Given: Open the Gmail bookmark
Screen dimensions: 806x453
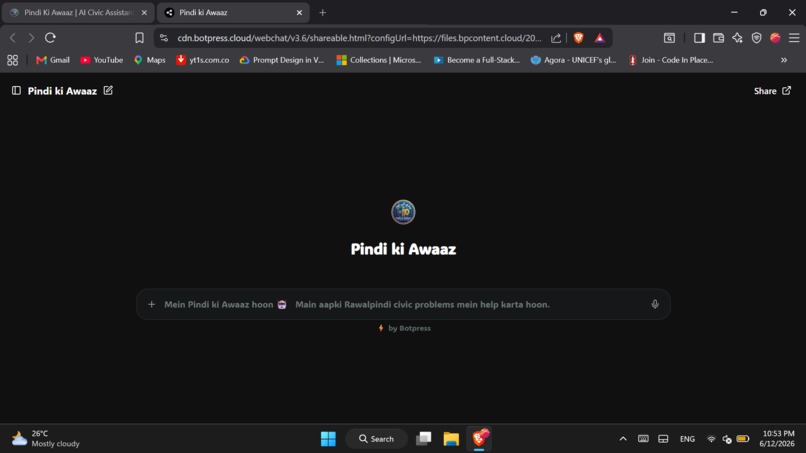Looking at the screenshot, I should (52, 60).
